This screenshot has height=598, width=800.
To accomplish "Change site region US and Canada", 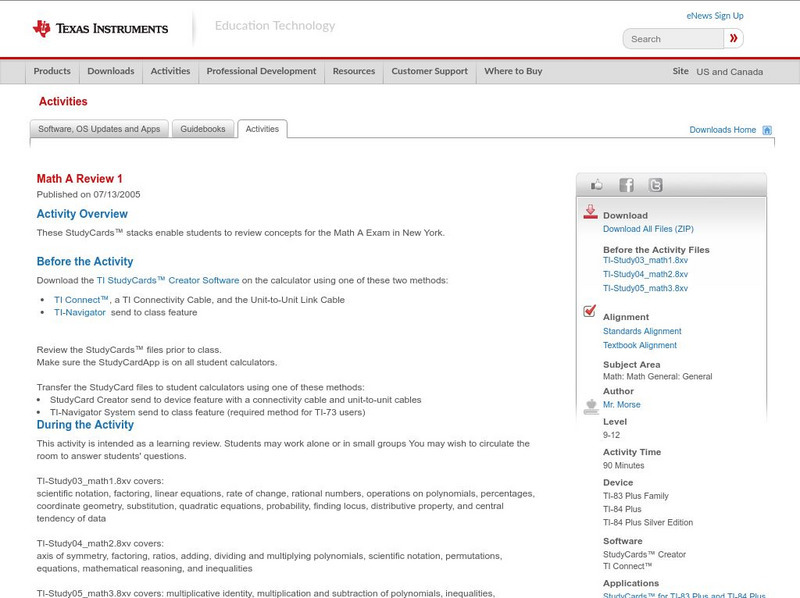I will (x=730, y=72).
